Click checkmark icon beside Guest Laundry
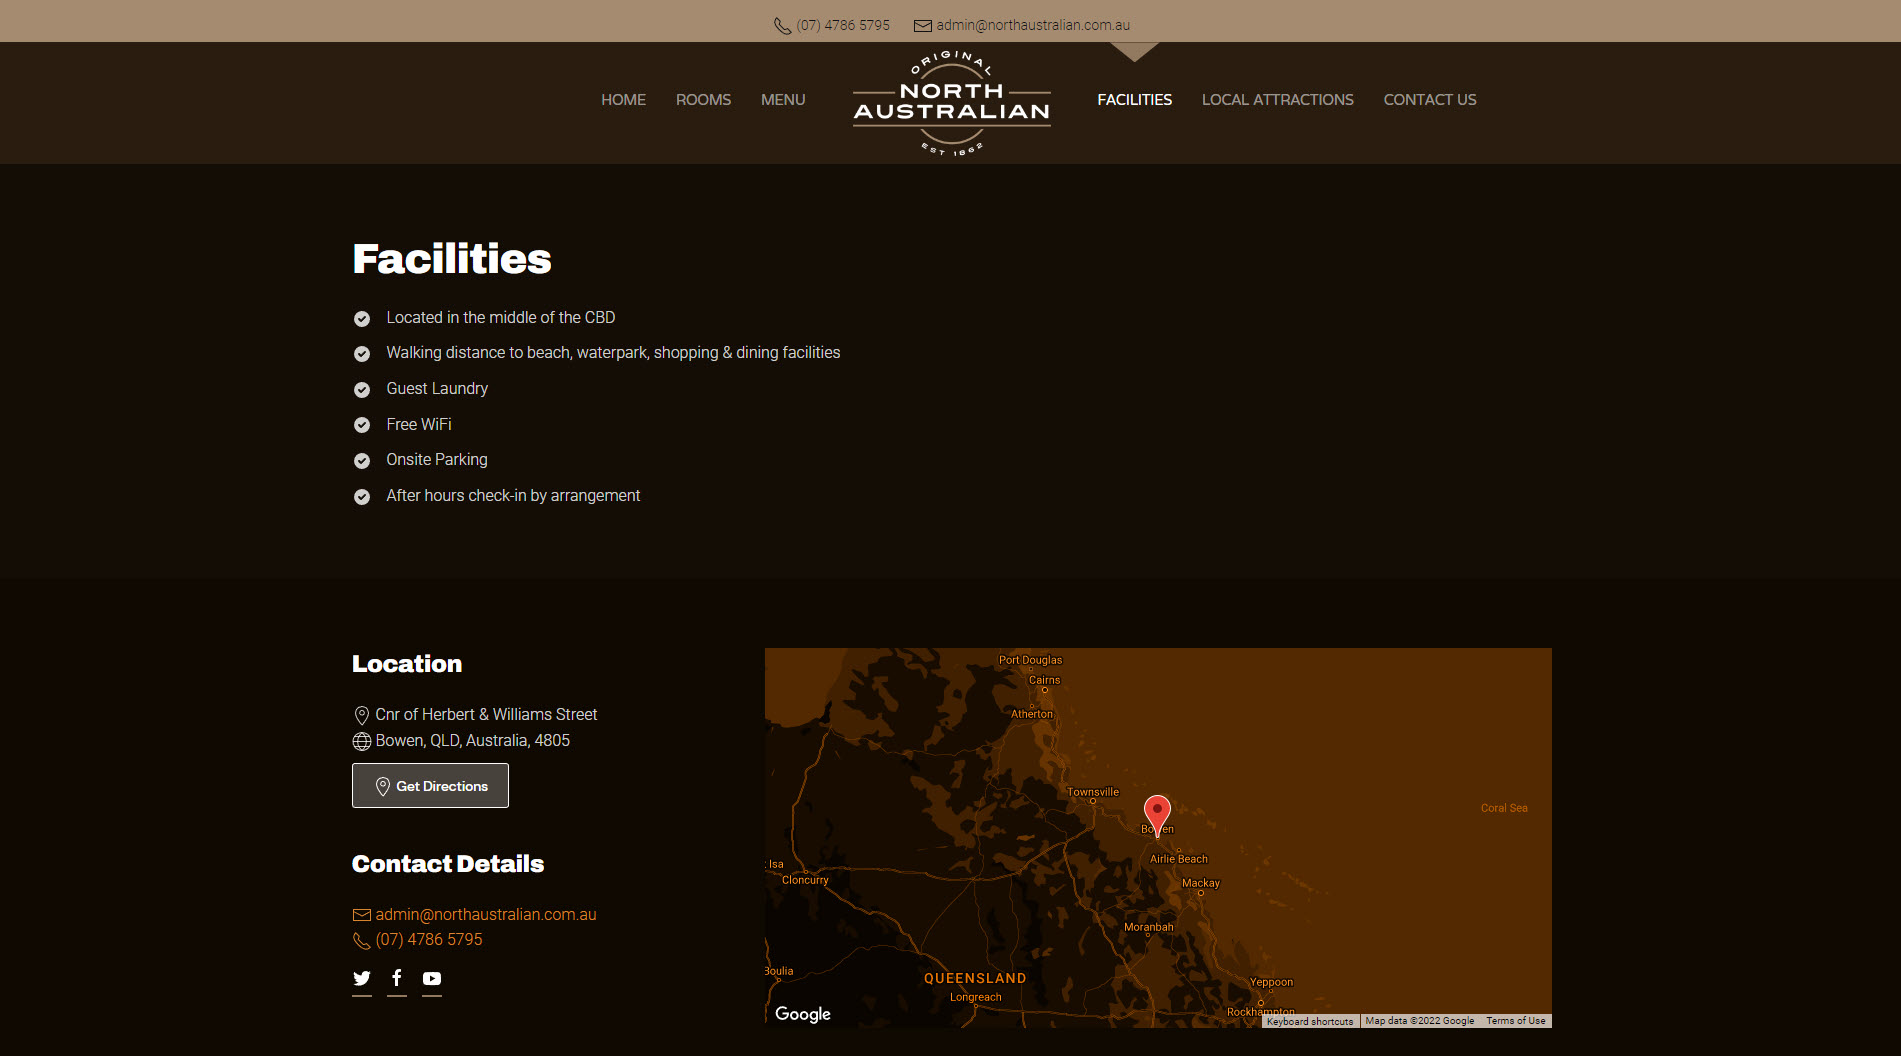 click(x=362, y=390)
